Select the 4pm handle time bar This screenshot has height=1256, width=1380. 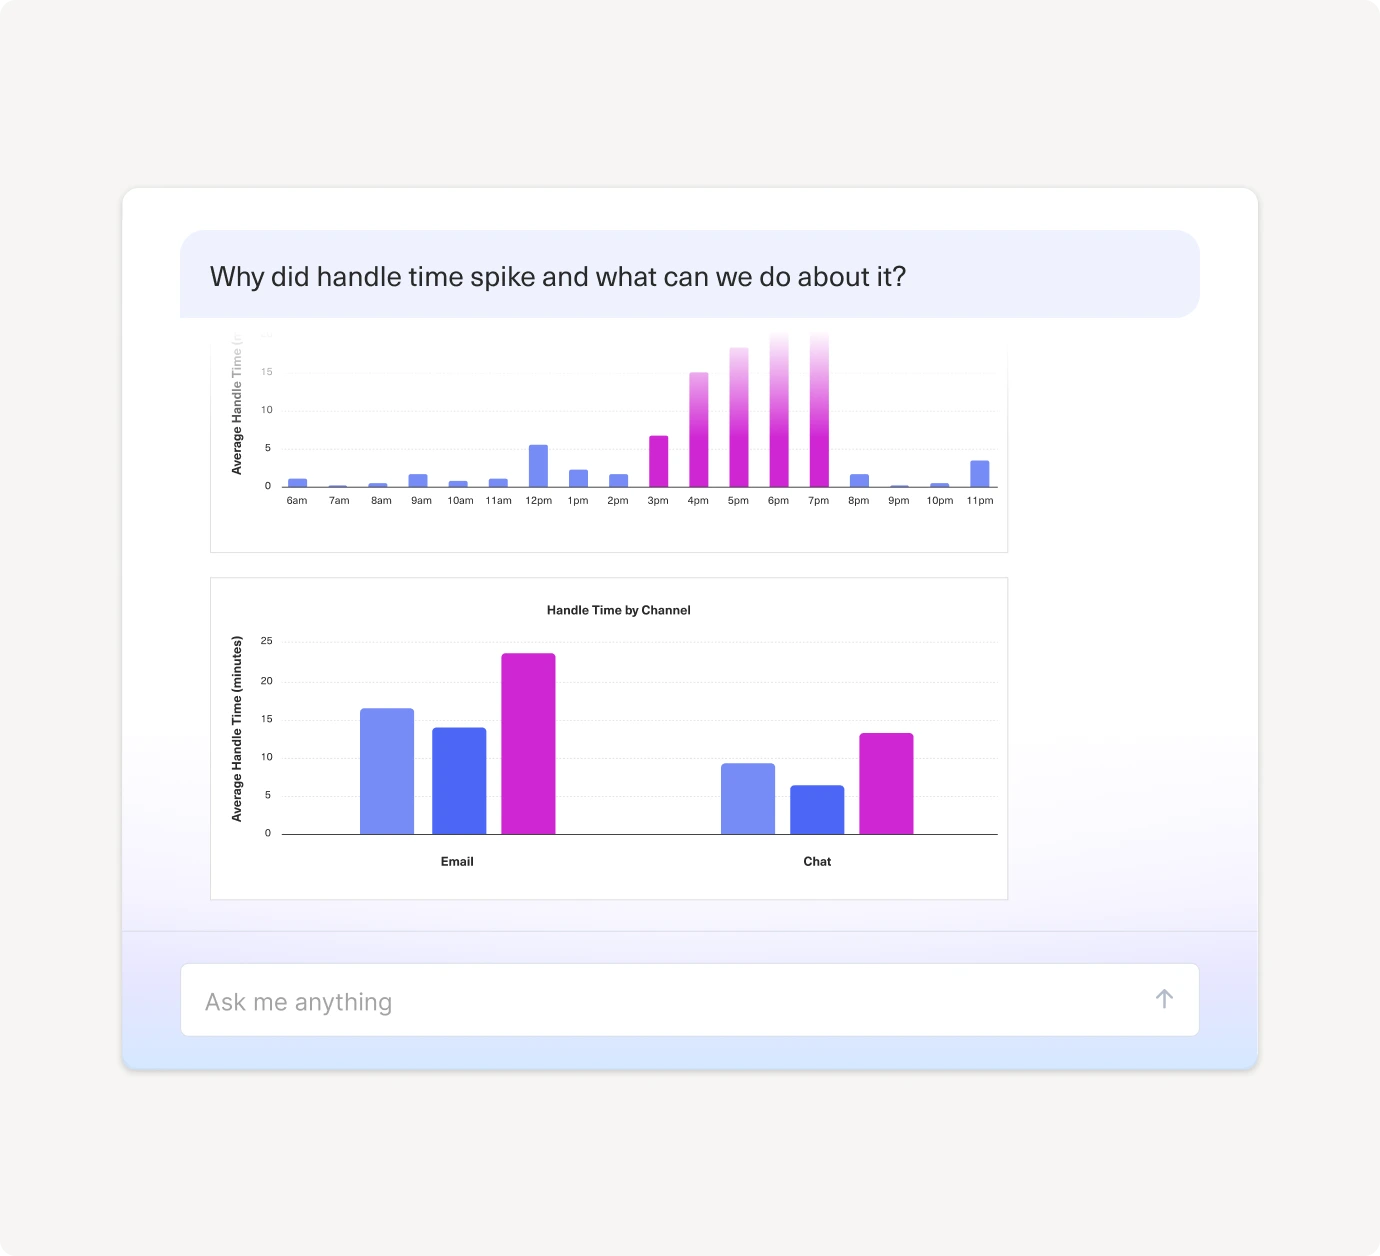698,430
